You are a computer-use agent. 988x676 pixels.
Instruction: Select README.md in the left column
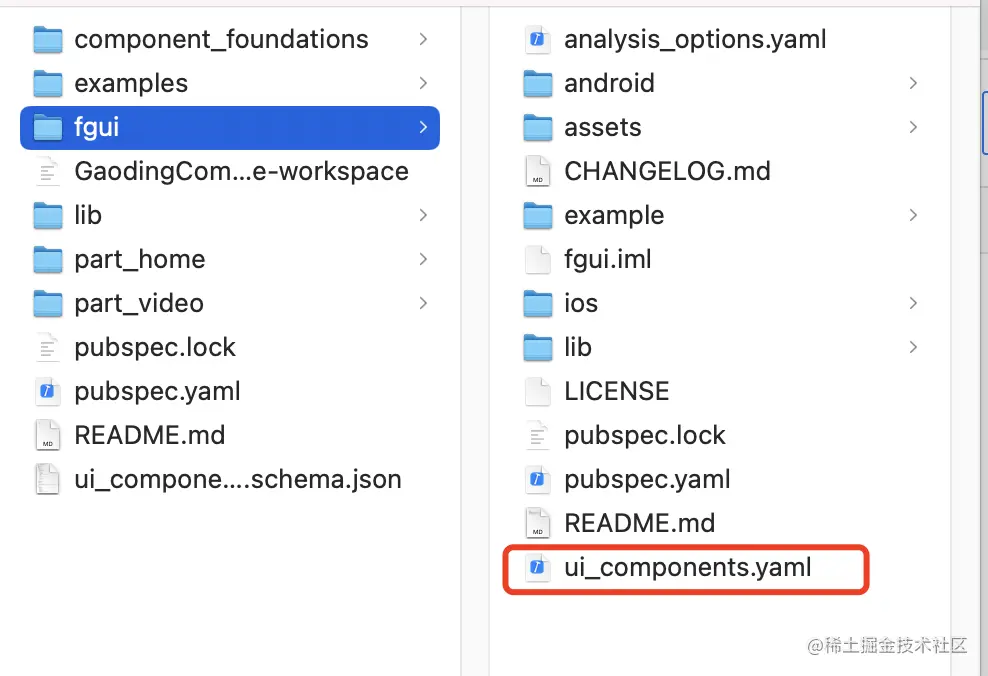pyautogui.click(x=149, y=436)
